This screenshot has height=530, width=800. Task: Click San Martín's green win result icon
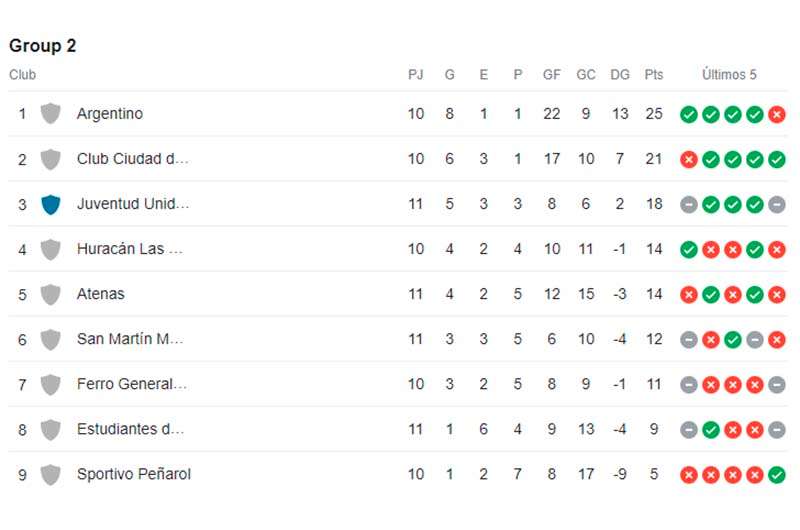pyautogui.click(x=733, y=340)
